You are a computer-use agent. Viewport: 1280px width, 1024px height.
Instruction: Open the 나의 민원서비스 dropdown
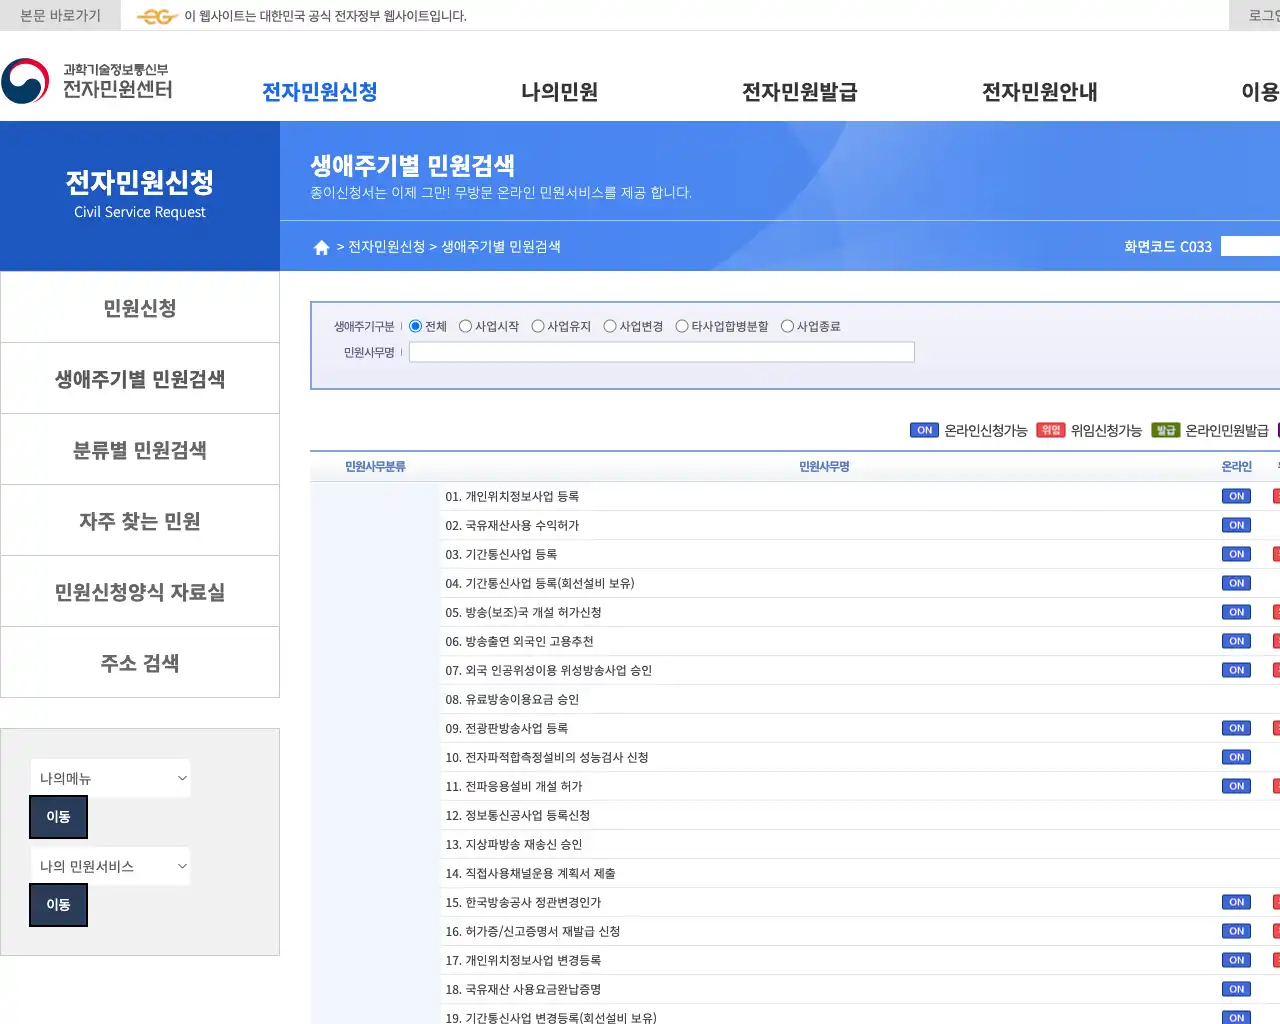[x=110, y=866]
